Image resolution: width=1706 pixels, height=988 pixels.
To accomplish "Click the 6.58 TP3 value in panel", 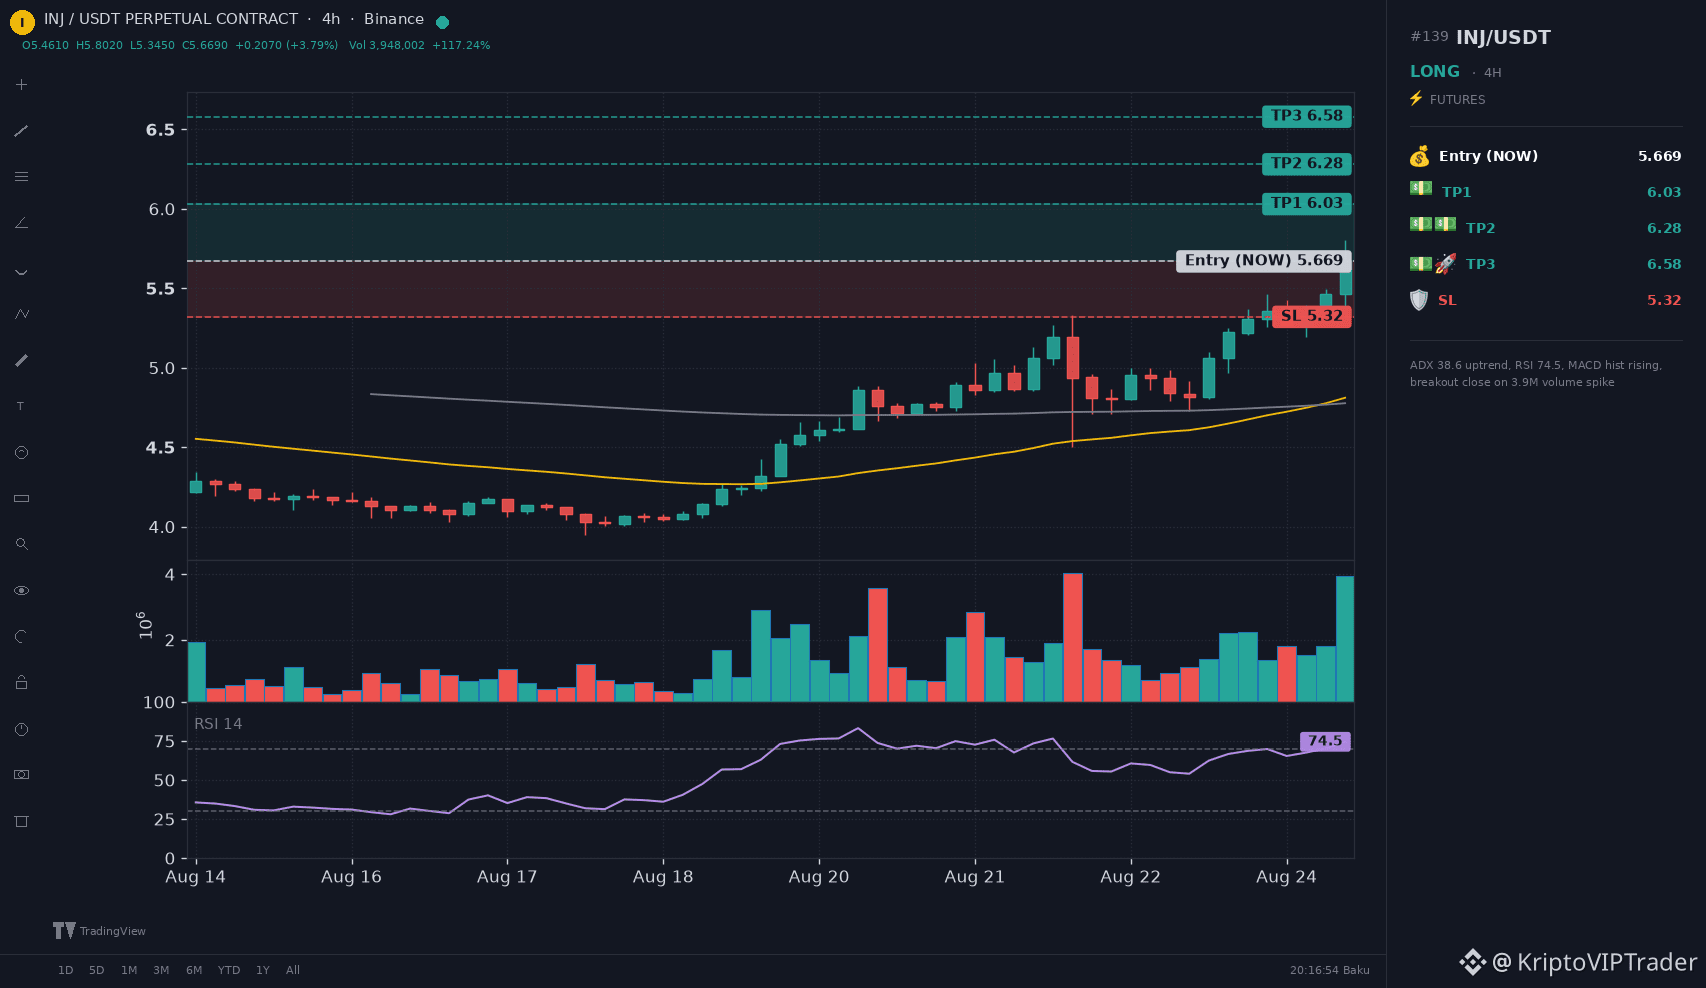I will coord(1664,264).
